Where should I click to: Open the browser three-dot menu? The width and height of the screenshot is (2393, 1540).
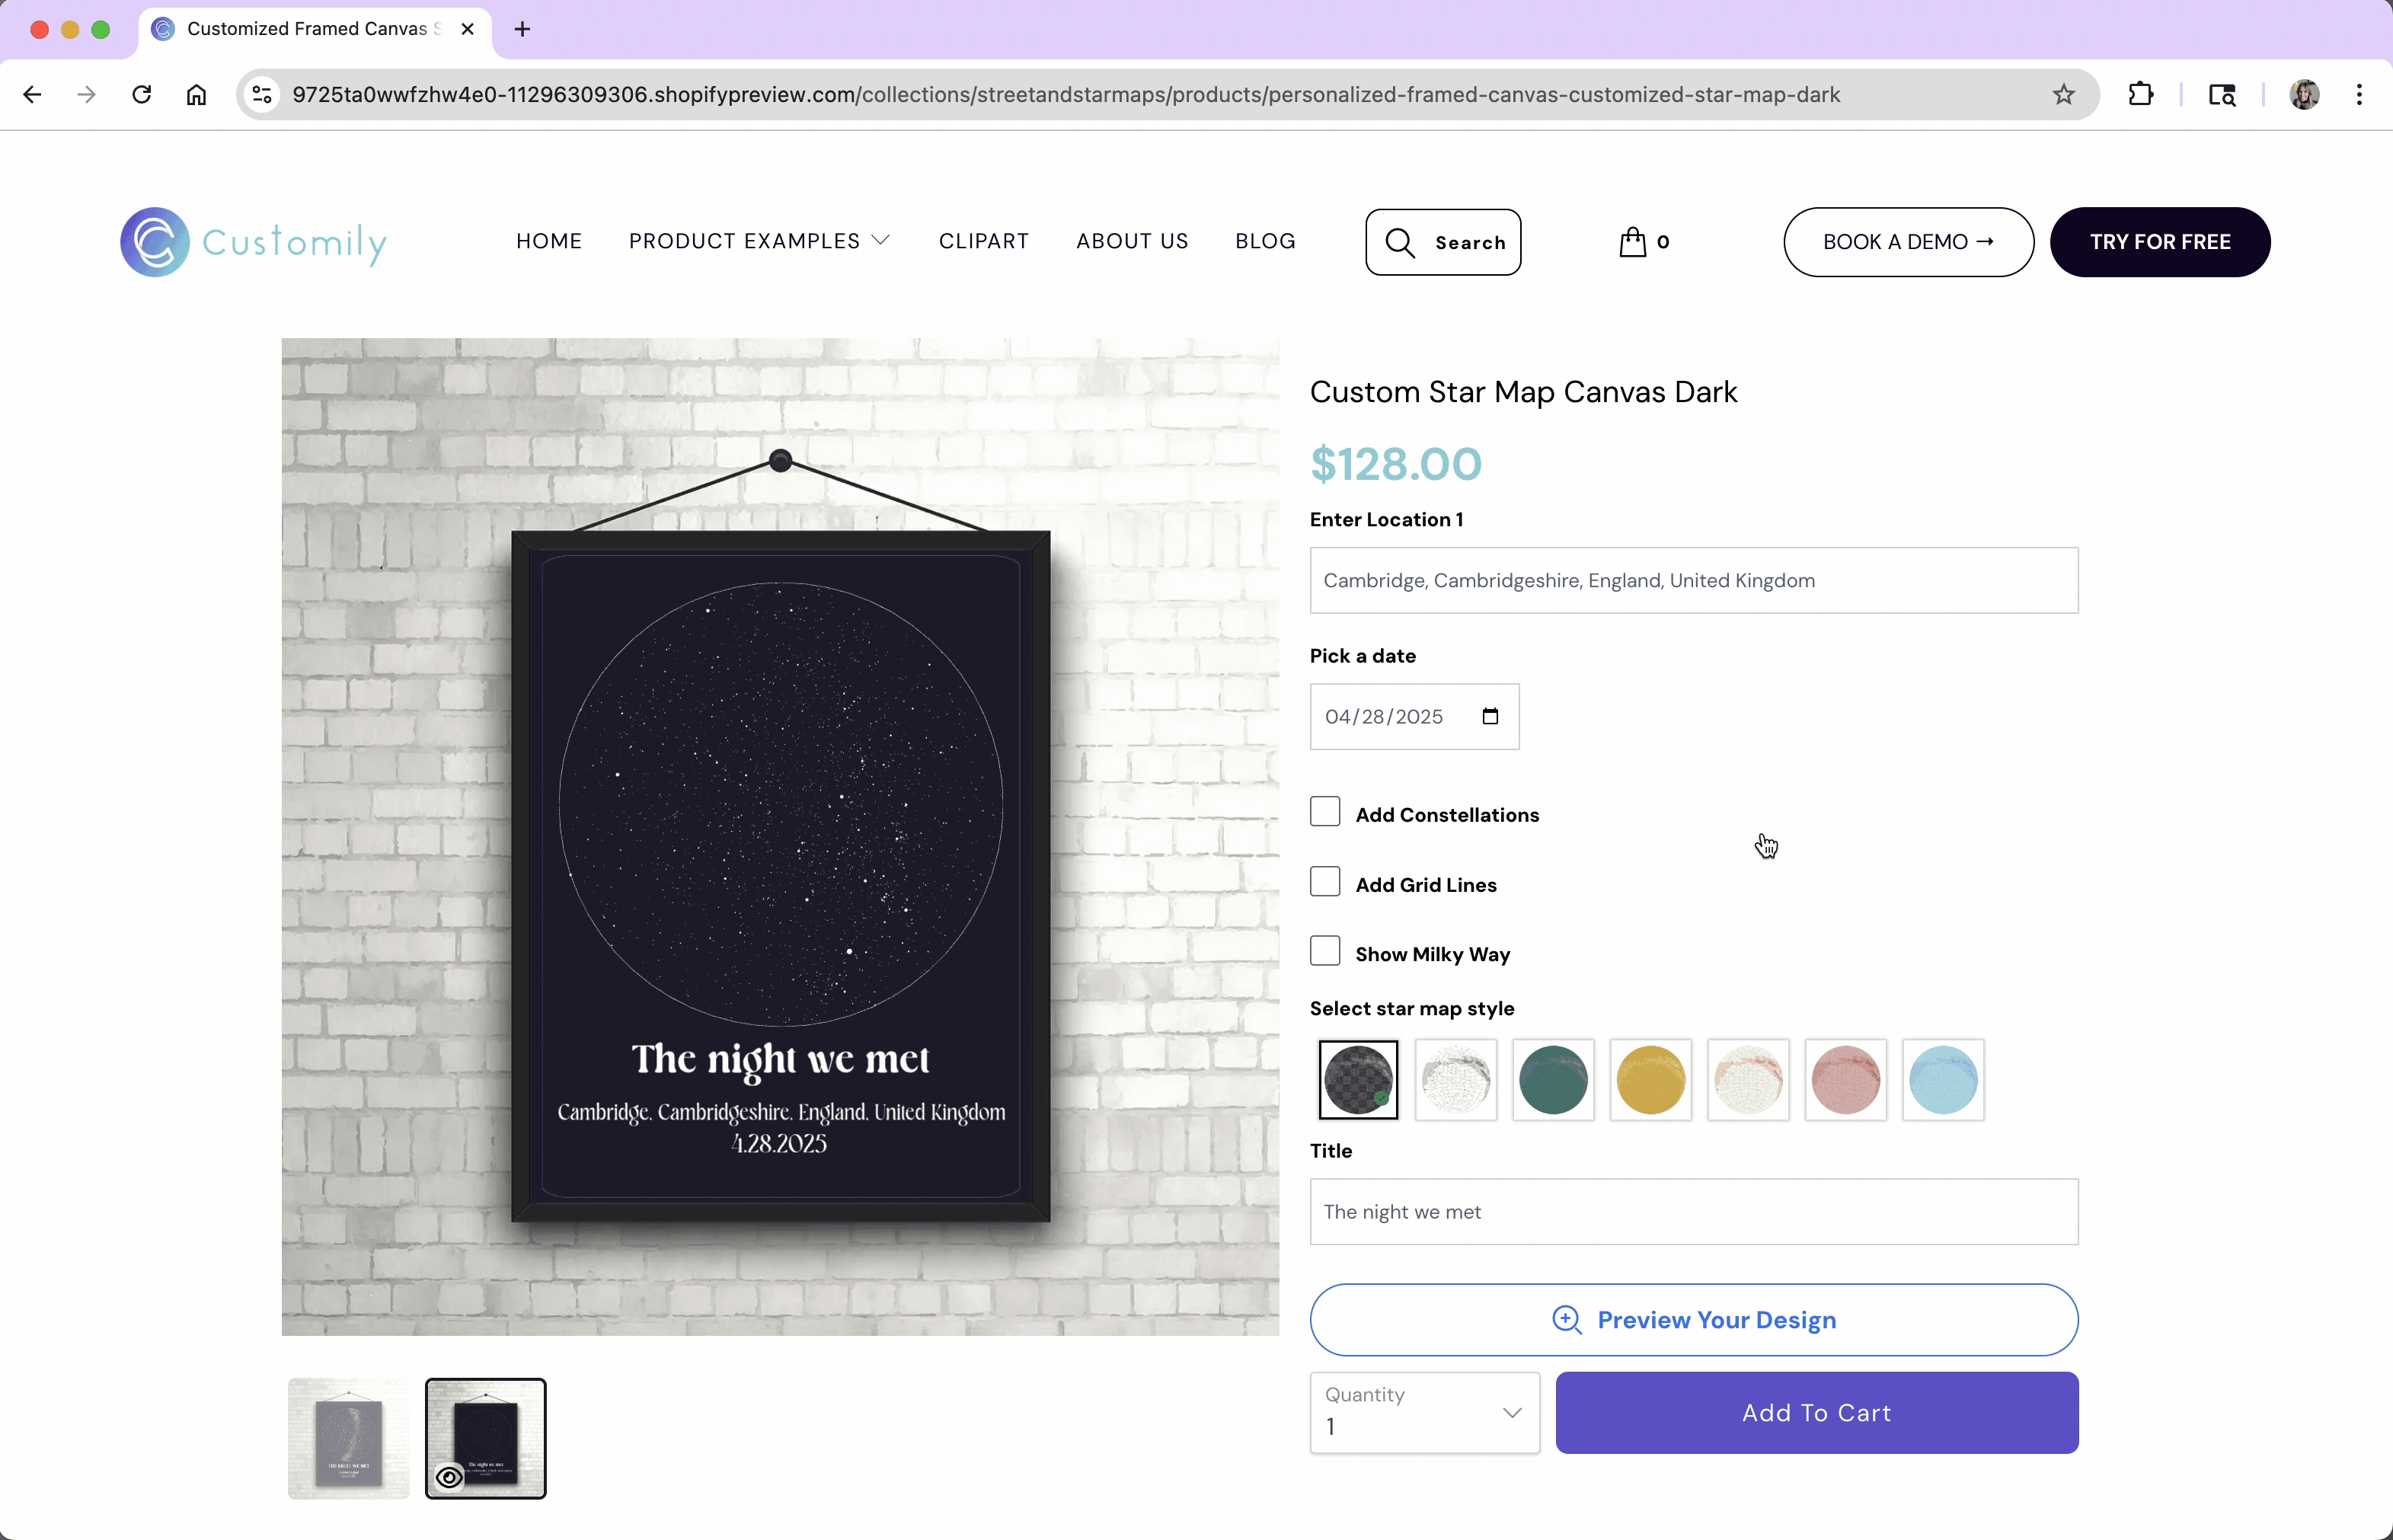(2359, 94)
